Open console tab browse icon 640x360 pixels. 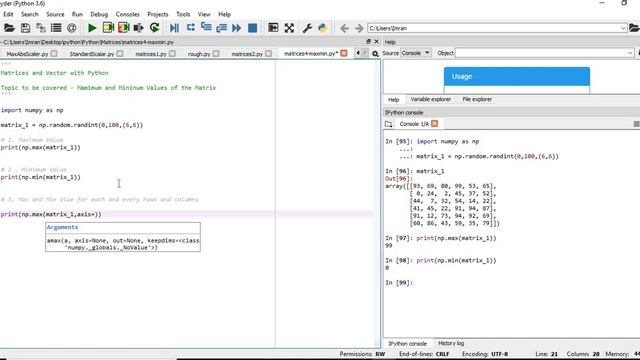pyautogui.click(x=388, y=124)
